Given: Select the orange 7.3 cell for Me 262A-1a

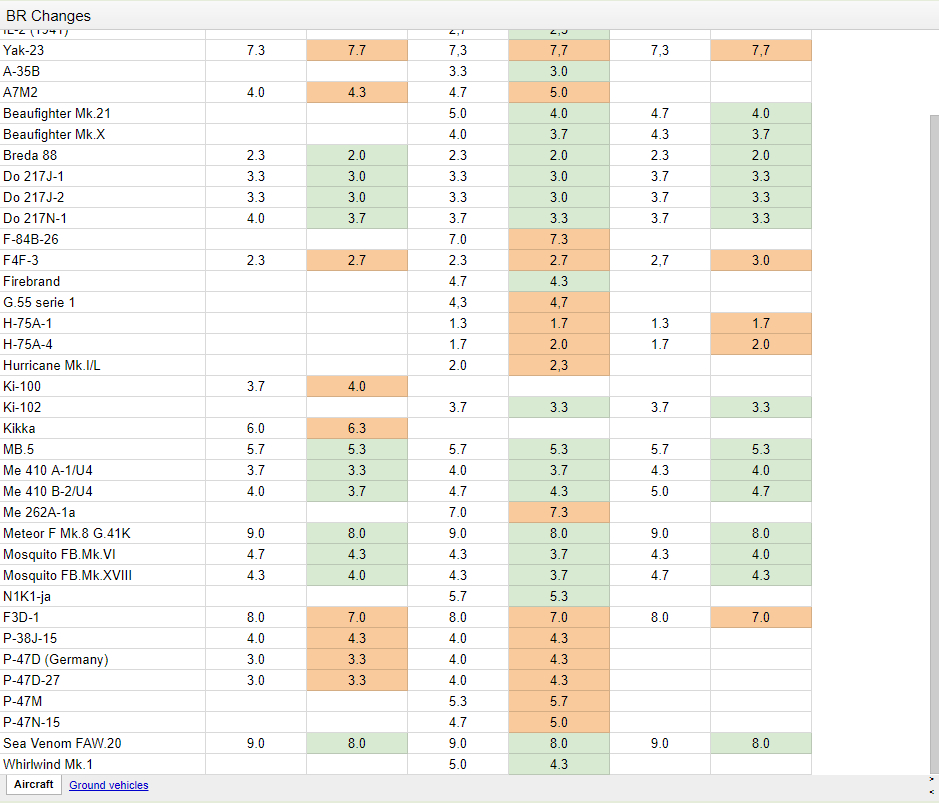Looking at the screenshot, I should click(558, 513).
